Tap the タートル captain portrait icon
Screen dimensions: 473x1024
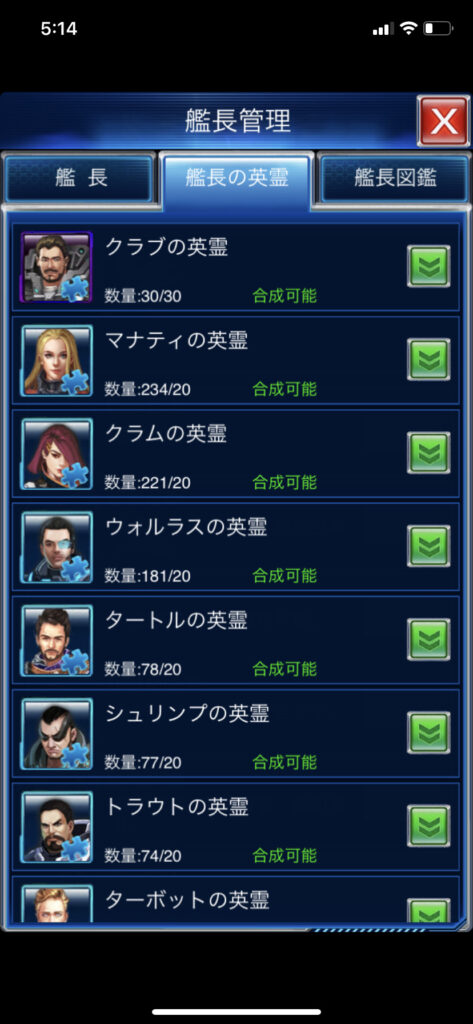[x=57, y=641]
